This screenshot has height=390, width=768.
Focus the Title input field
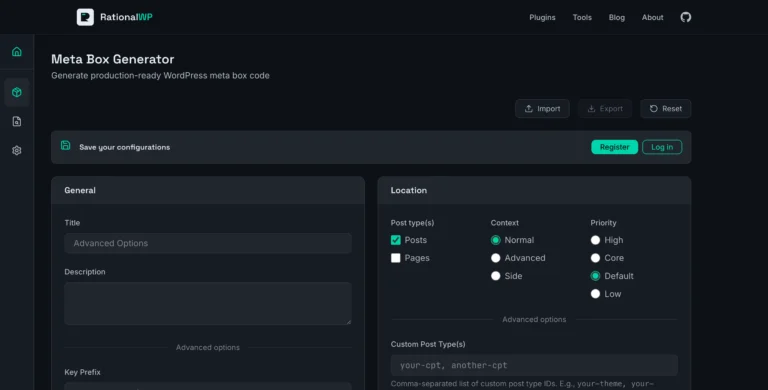[208, 244]
